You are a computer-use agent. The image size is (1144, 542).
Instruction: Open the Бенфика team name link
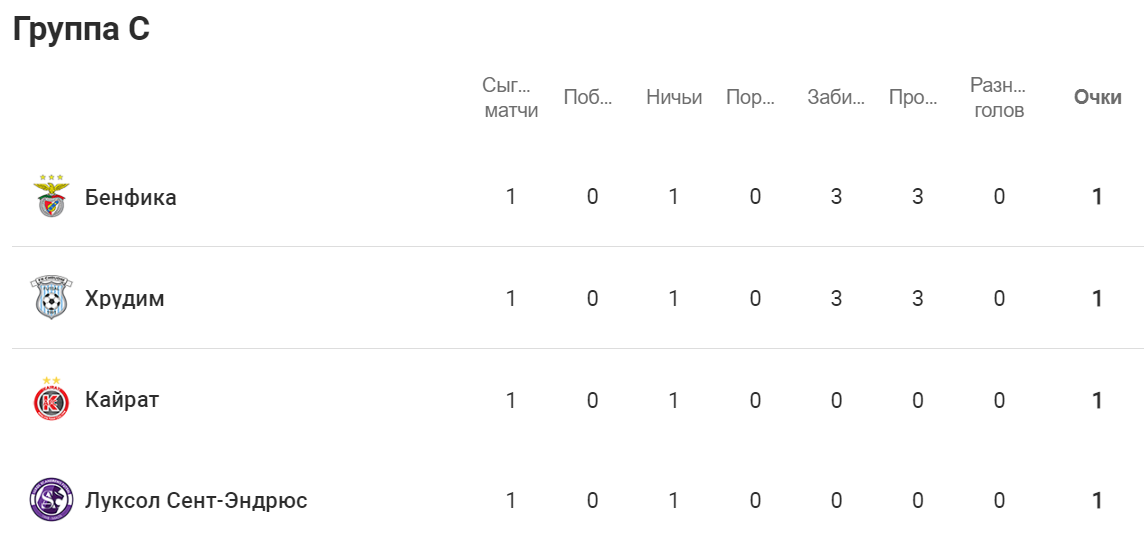tap(131, 197)
